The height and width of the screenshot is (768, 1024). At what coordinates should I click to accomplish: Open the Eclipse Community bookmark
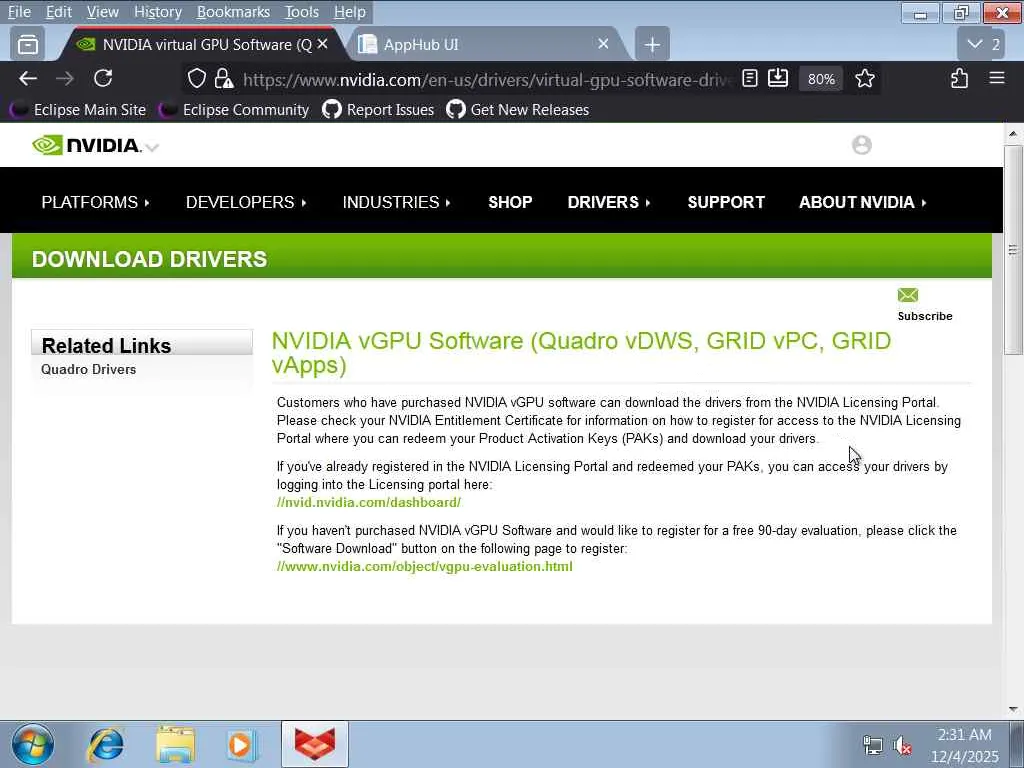[x=234, y=110]
